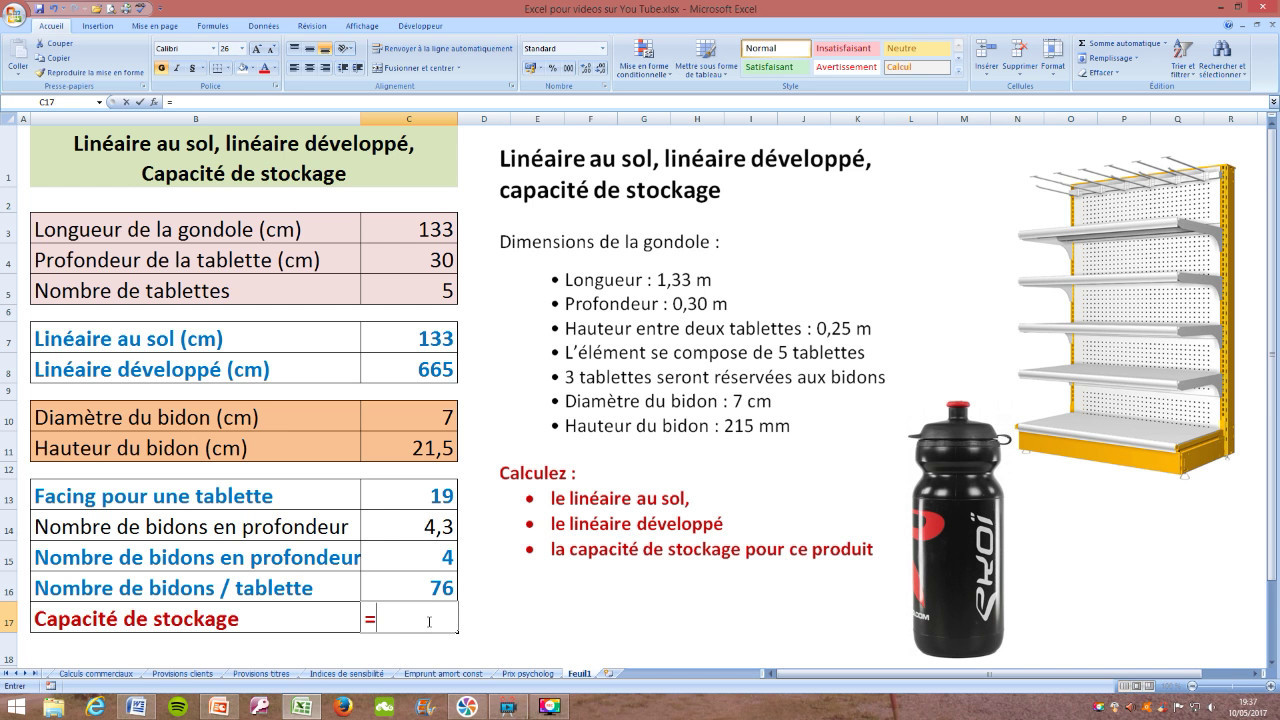Align text right
1280x720 pixels.
click(326, 68)
